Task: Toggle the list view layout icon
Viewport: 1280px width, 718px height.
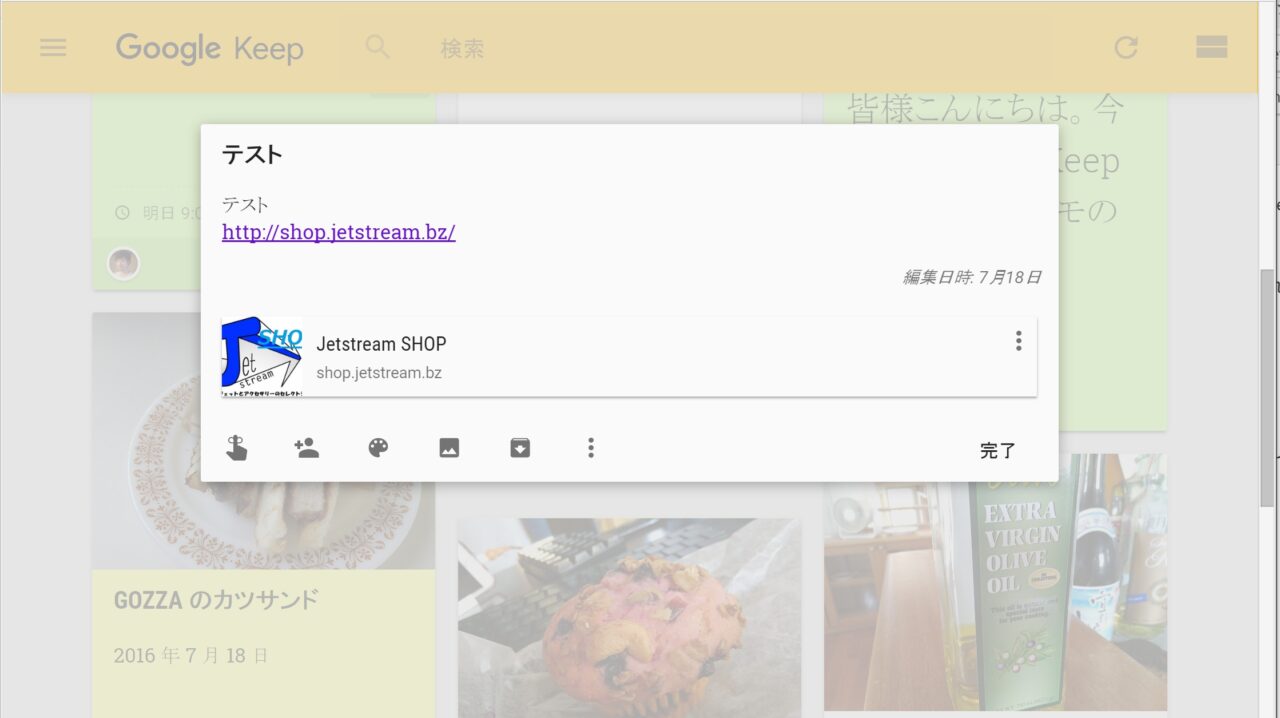Action: pos(1211,47)
